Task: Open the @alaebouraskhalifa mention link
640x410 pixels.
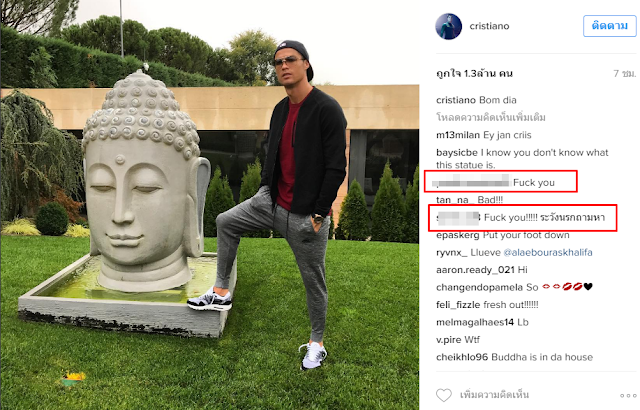Action: coord(548,253)
